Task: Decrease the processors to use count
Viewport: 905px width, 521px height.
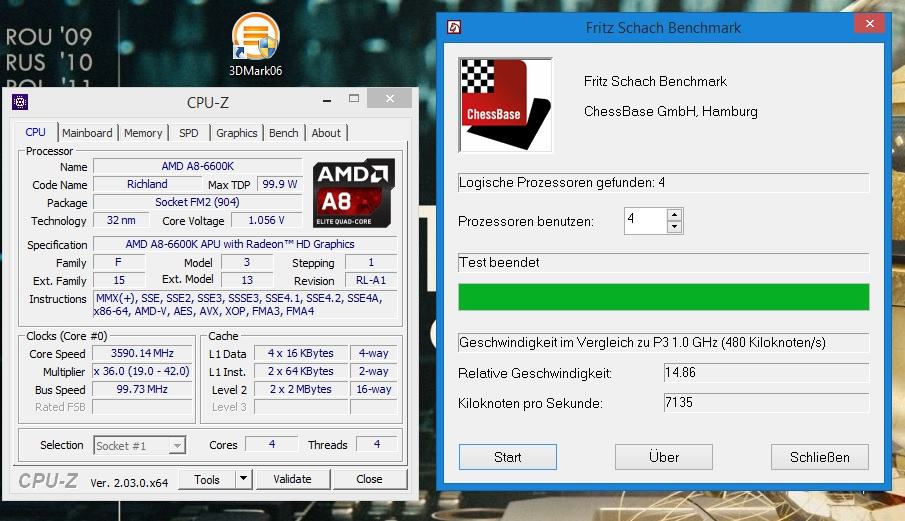Action: tap(674, 227)
